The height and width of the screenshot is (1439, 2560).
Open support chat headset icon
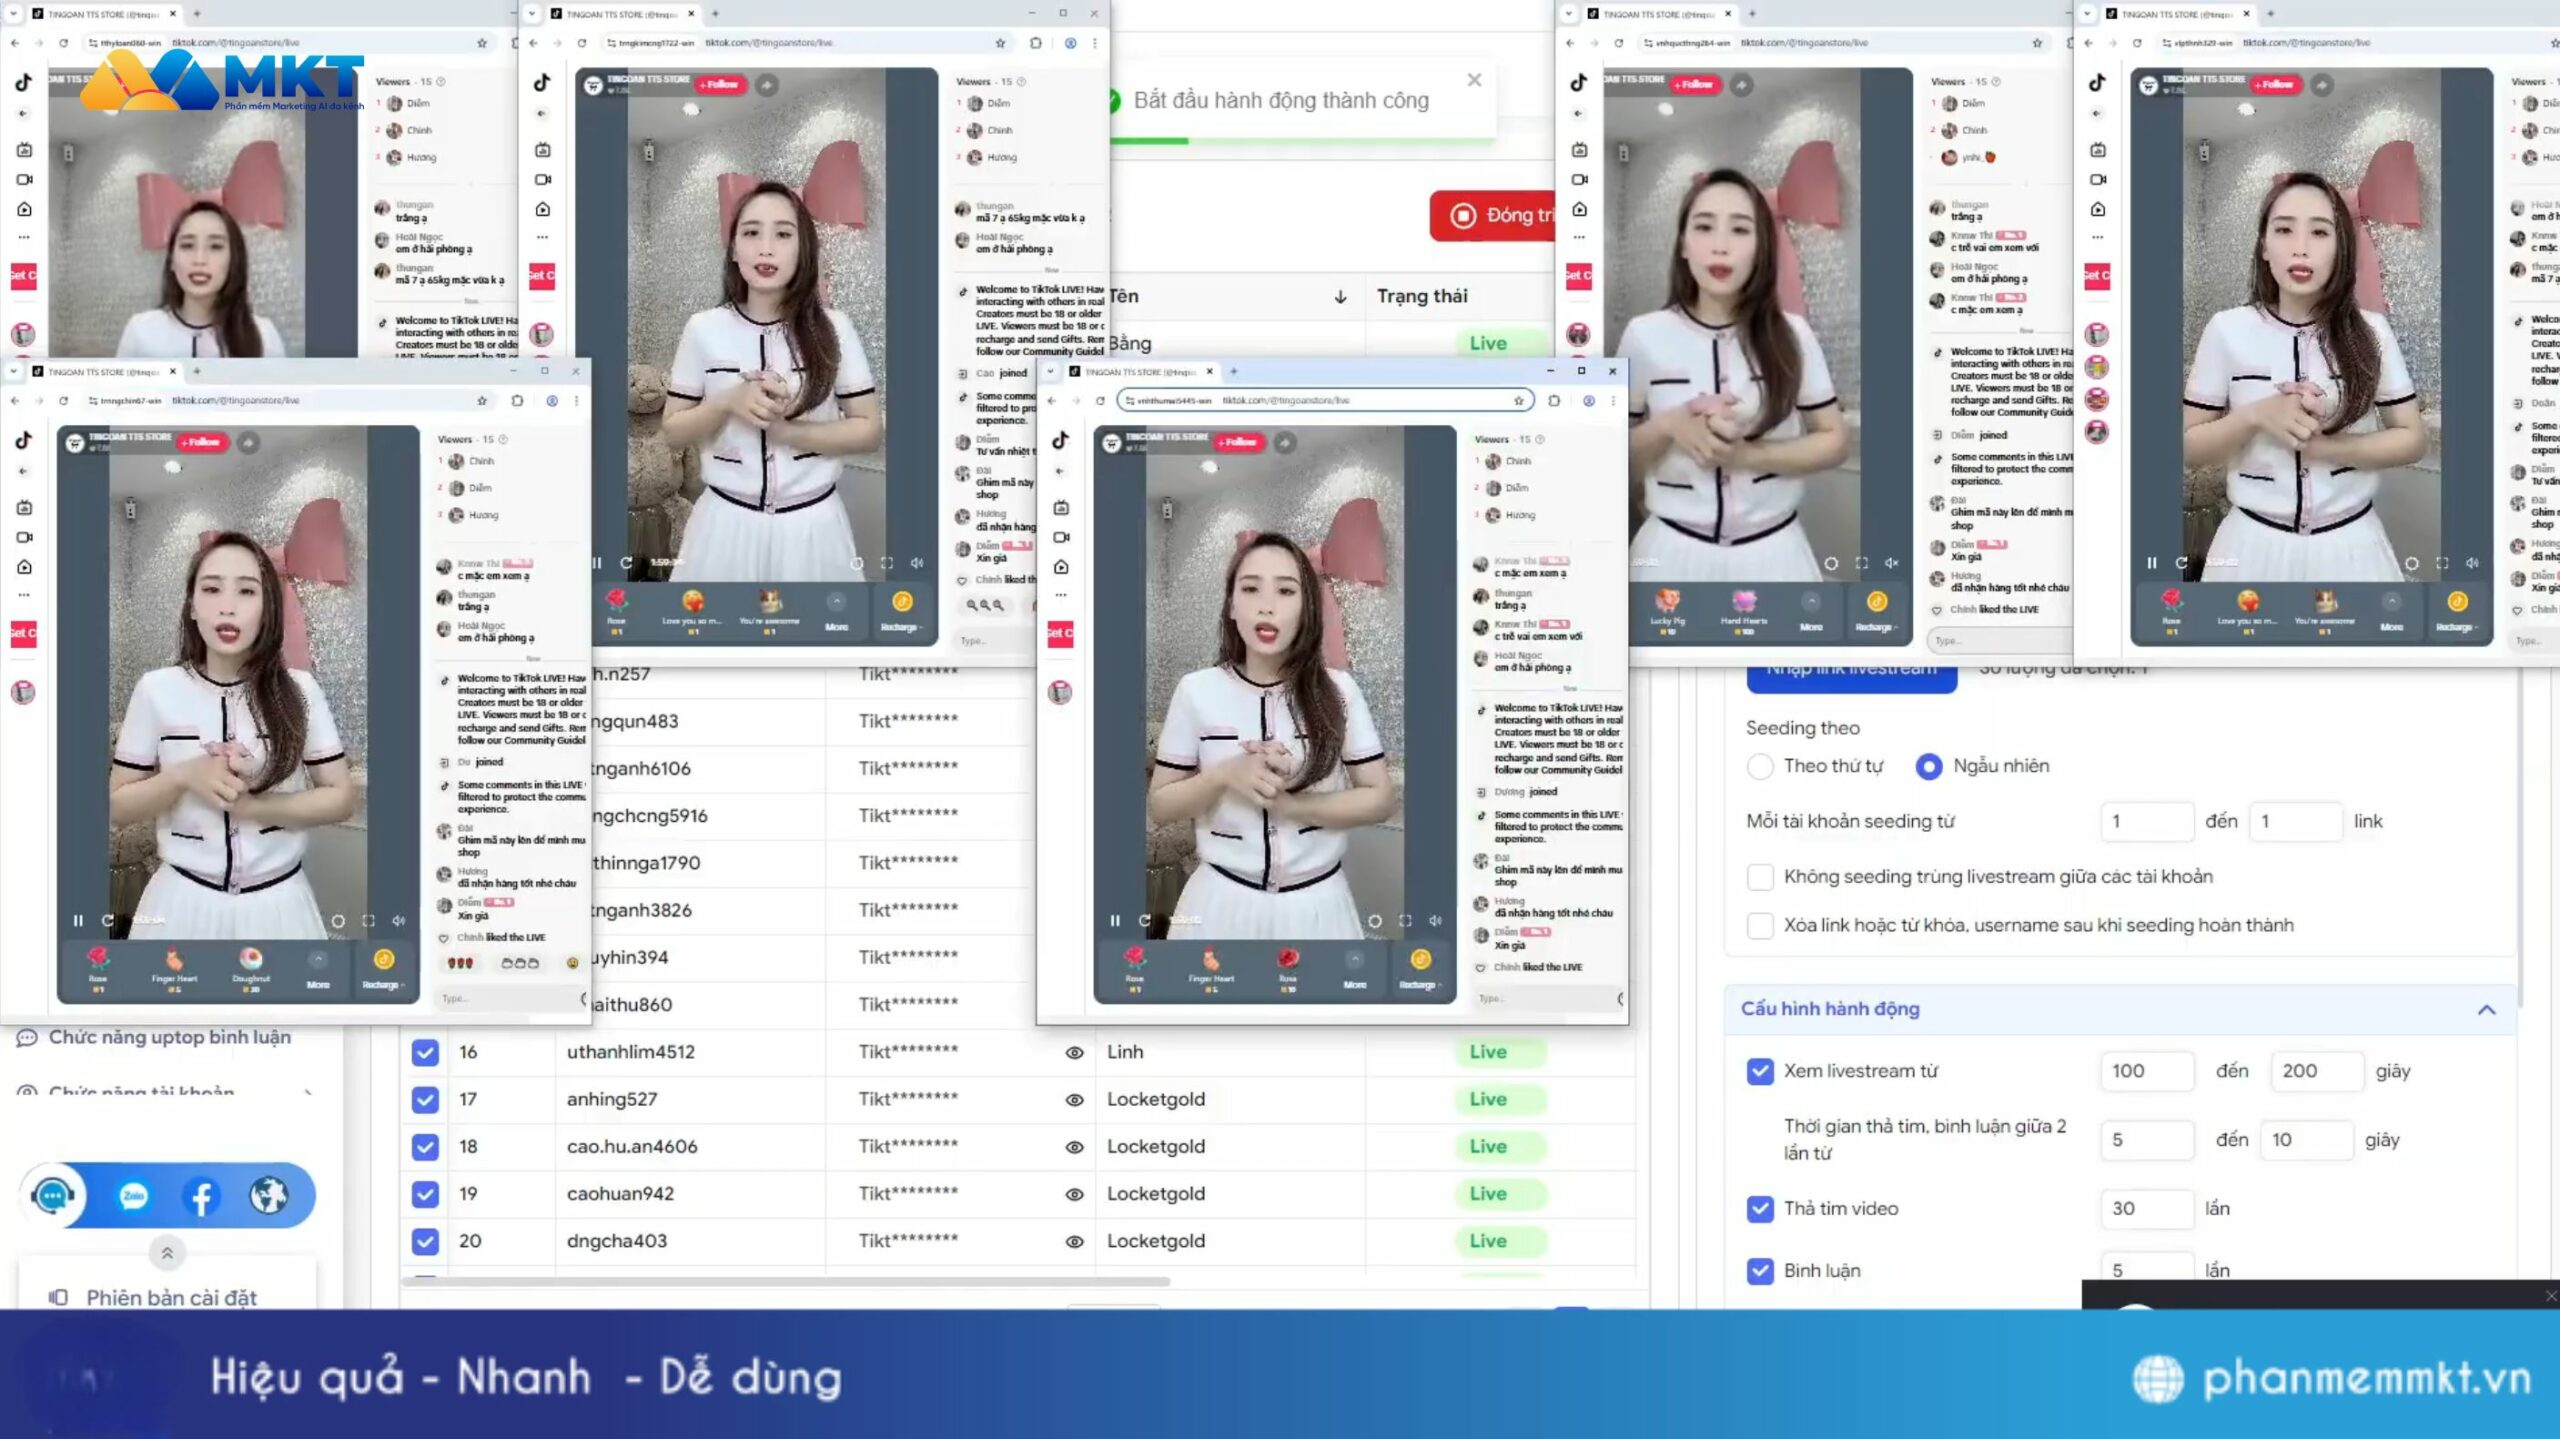53,1195
